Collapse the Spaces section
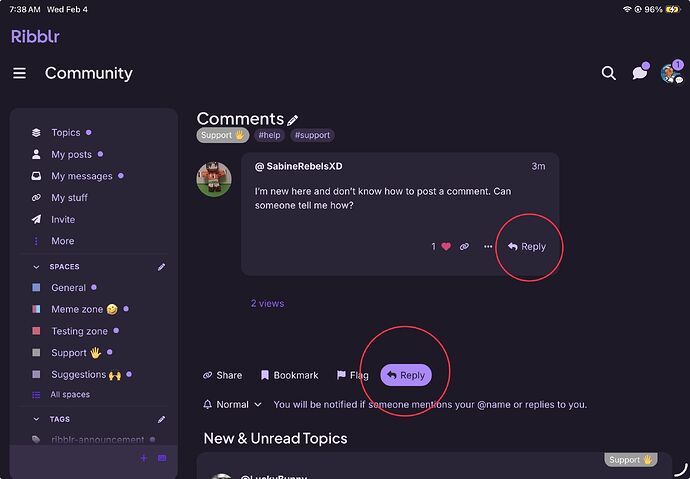This screenshot has width=690, height=479. click(x=37, y=267)
